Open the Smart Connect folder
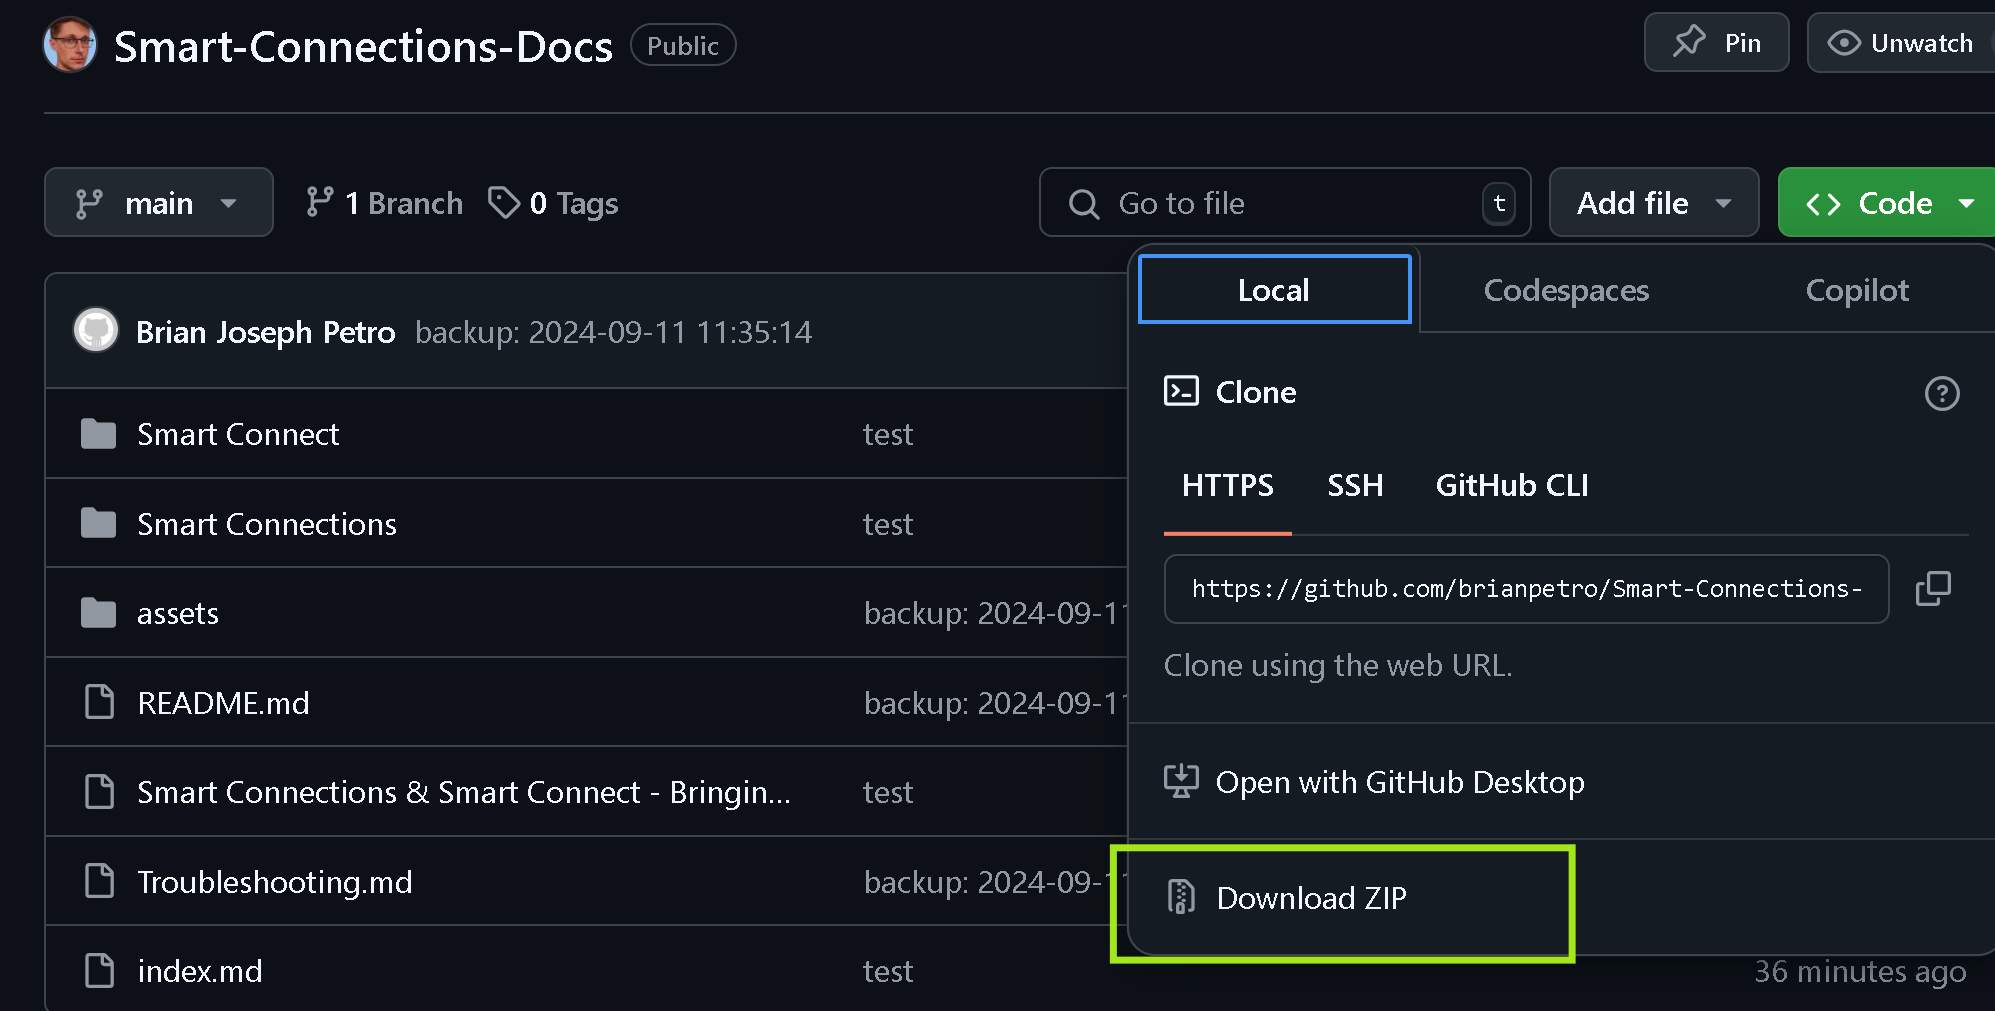Screen dimensions: 1995x1011 click(x=238, y=434)
